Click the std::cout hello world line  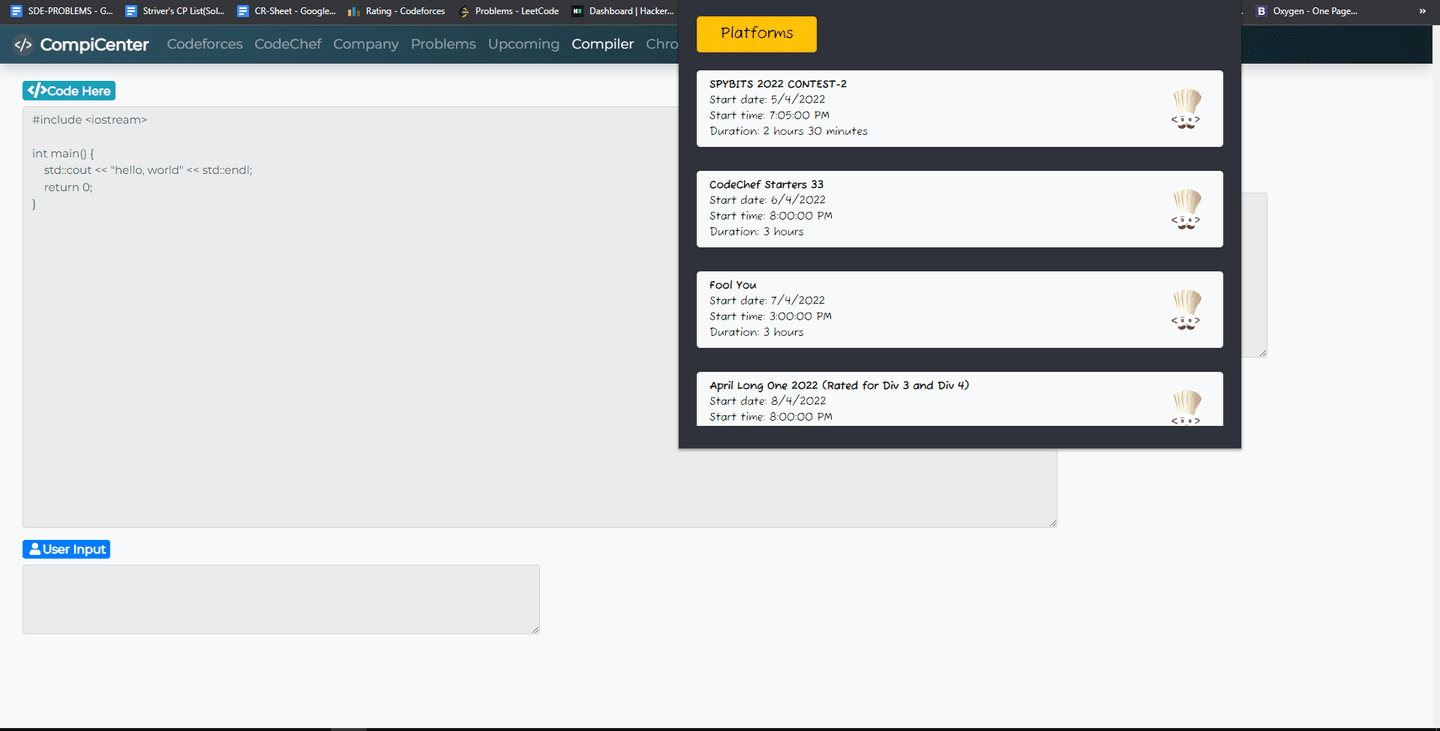[x=148, y=170]
